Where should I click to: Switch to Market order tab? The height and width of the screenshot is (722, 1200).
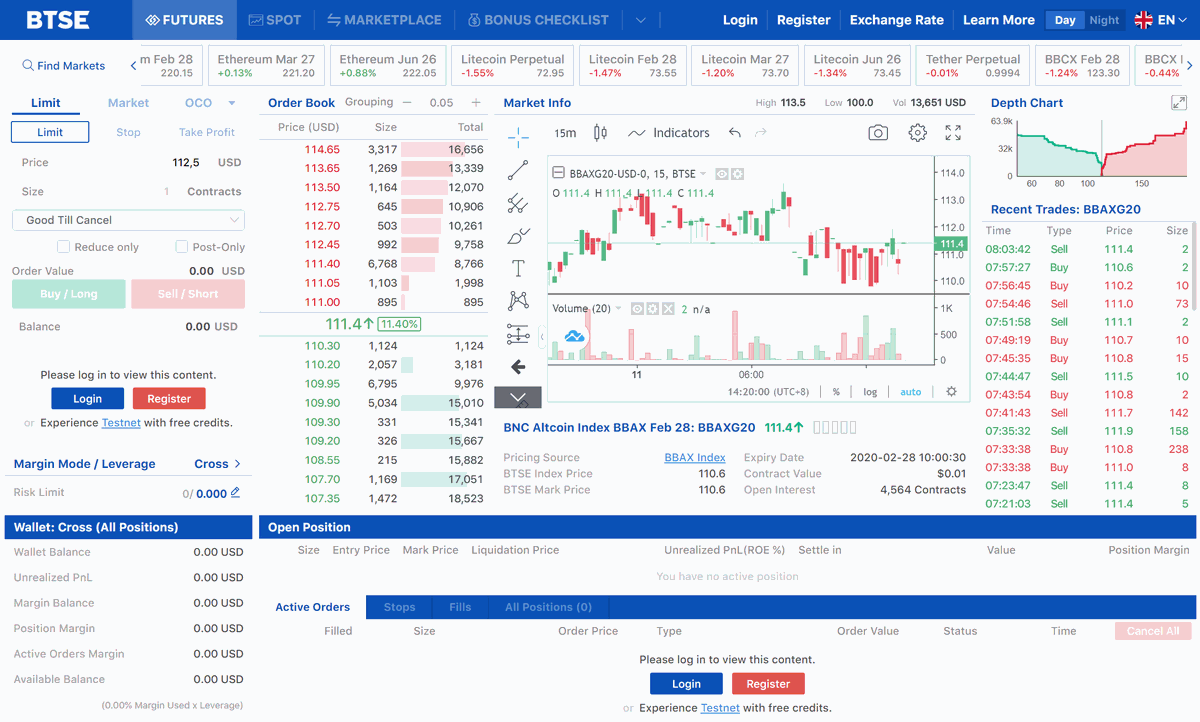128,103
